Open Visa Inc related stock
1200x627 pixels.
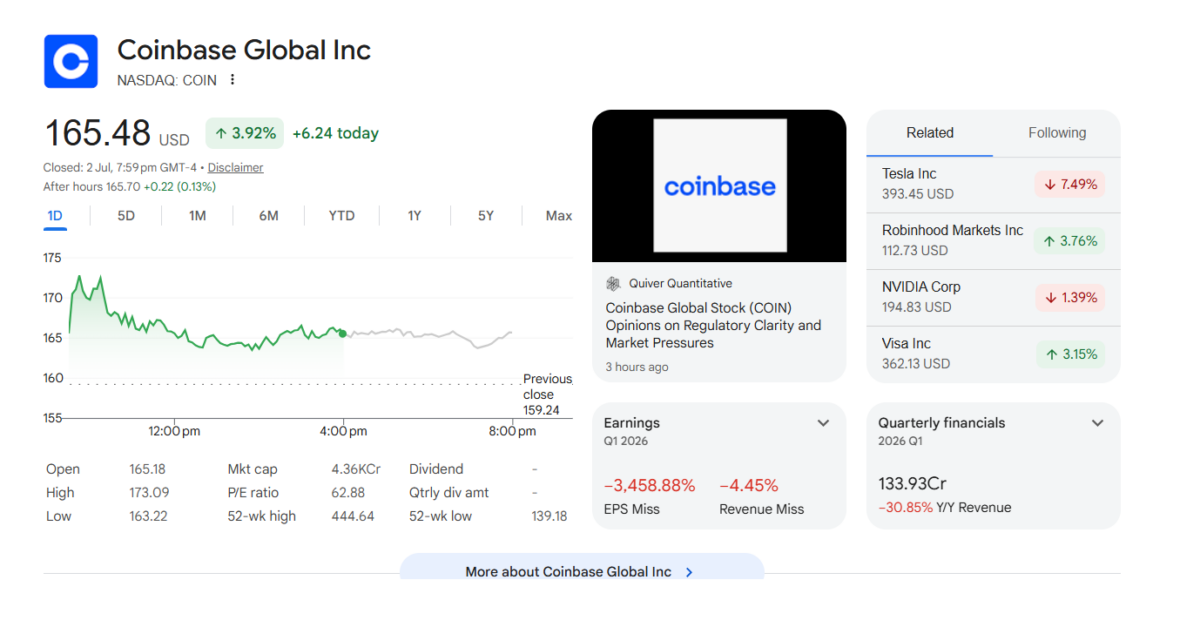993,353
